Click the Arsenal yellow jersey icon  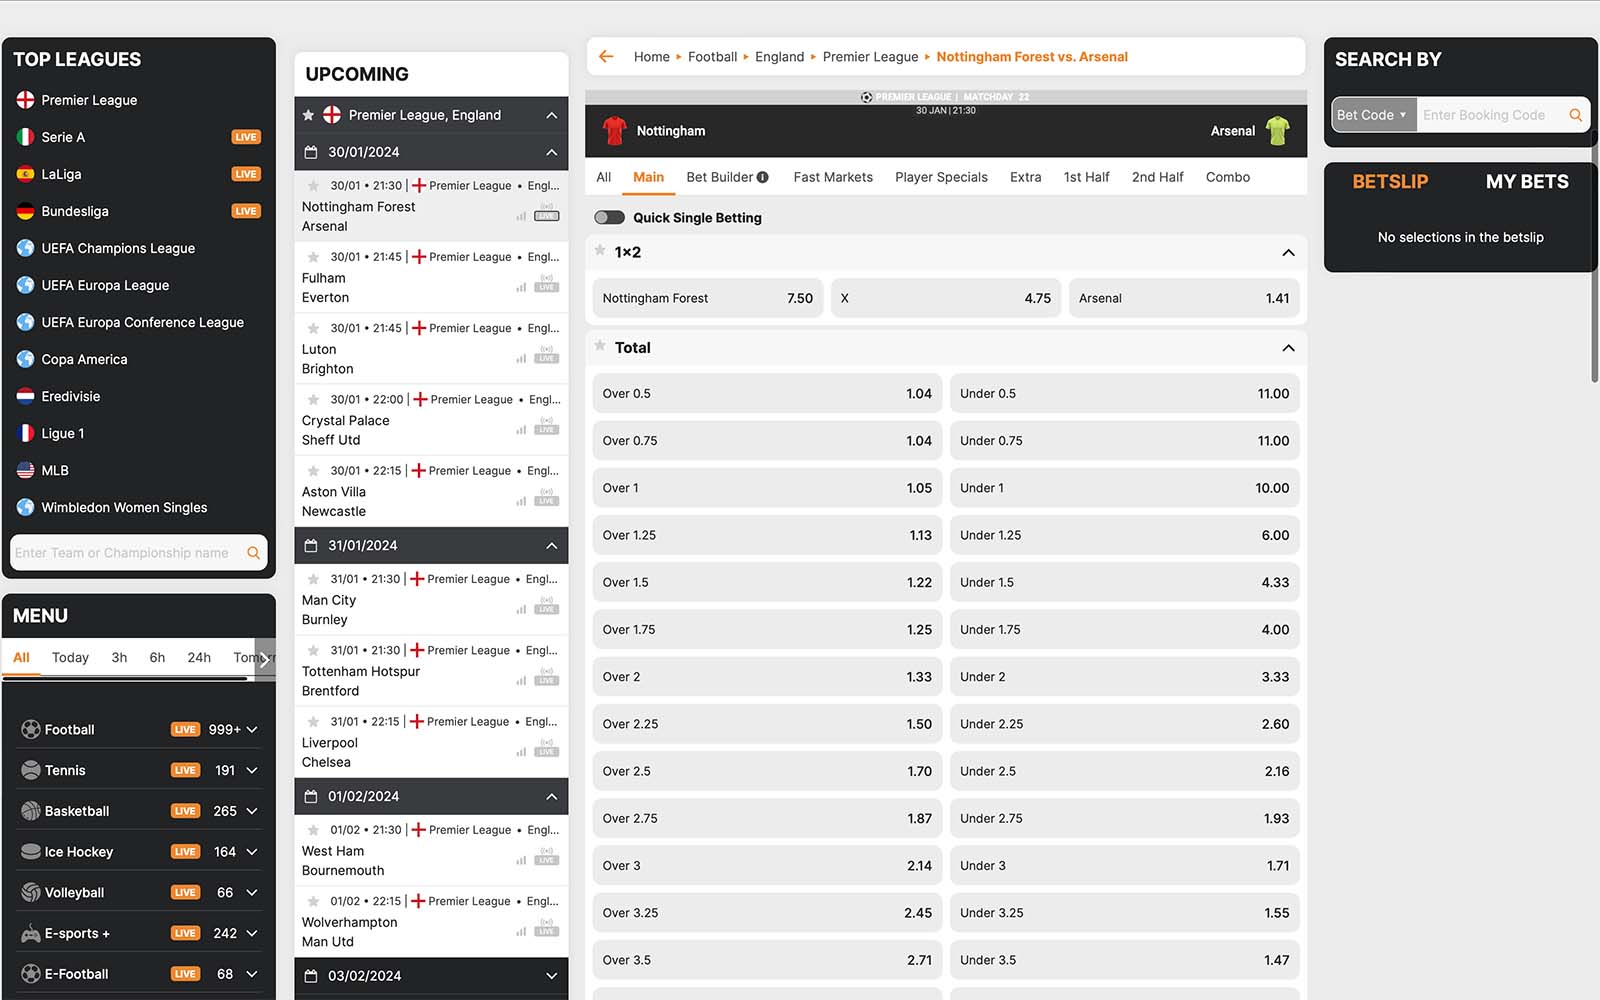1277,131
